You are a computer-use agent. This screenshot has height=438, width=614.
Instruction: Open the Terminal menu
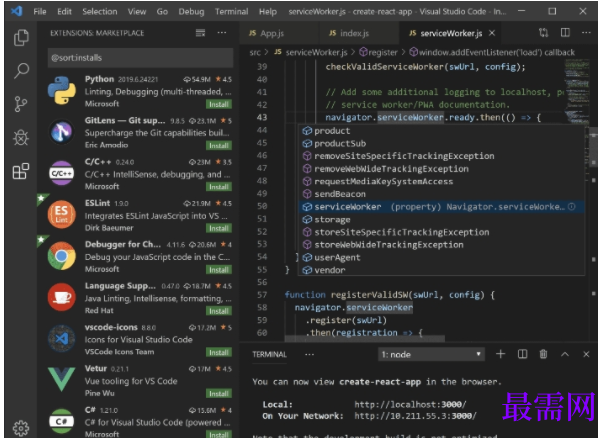231,12
